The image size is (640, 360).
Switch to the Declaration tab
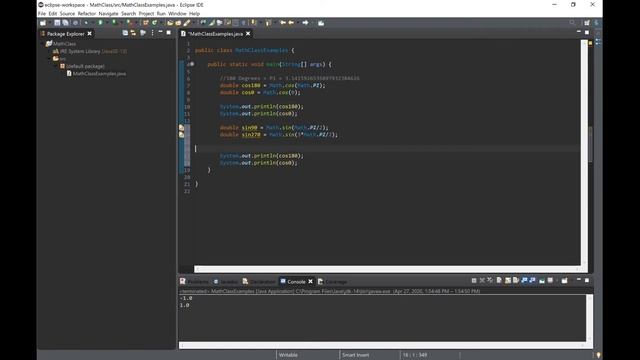pyautogui.click(x=259, y=282)
